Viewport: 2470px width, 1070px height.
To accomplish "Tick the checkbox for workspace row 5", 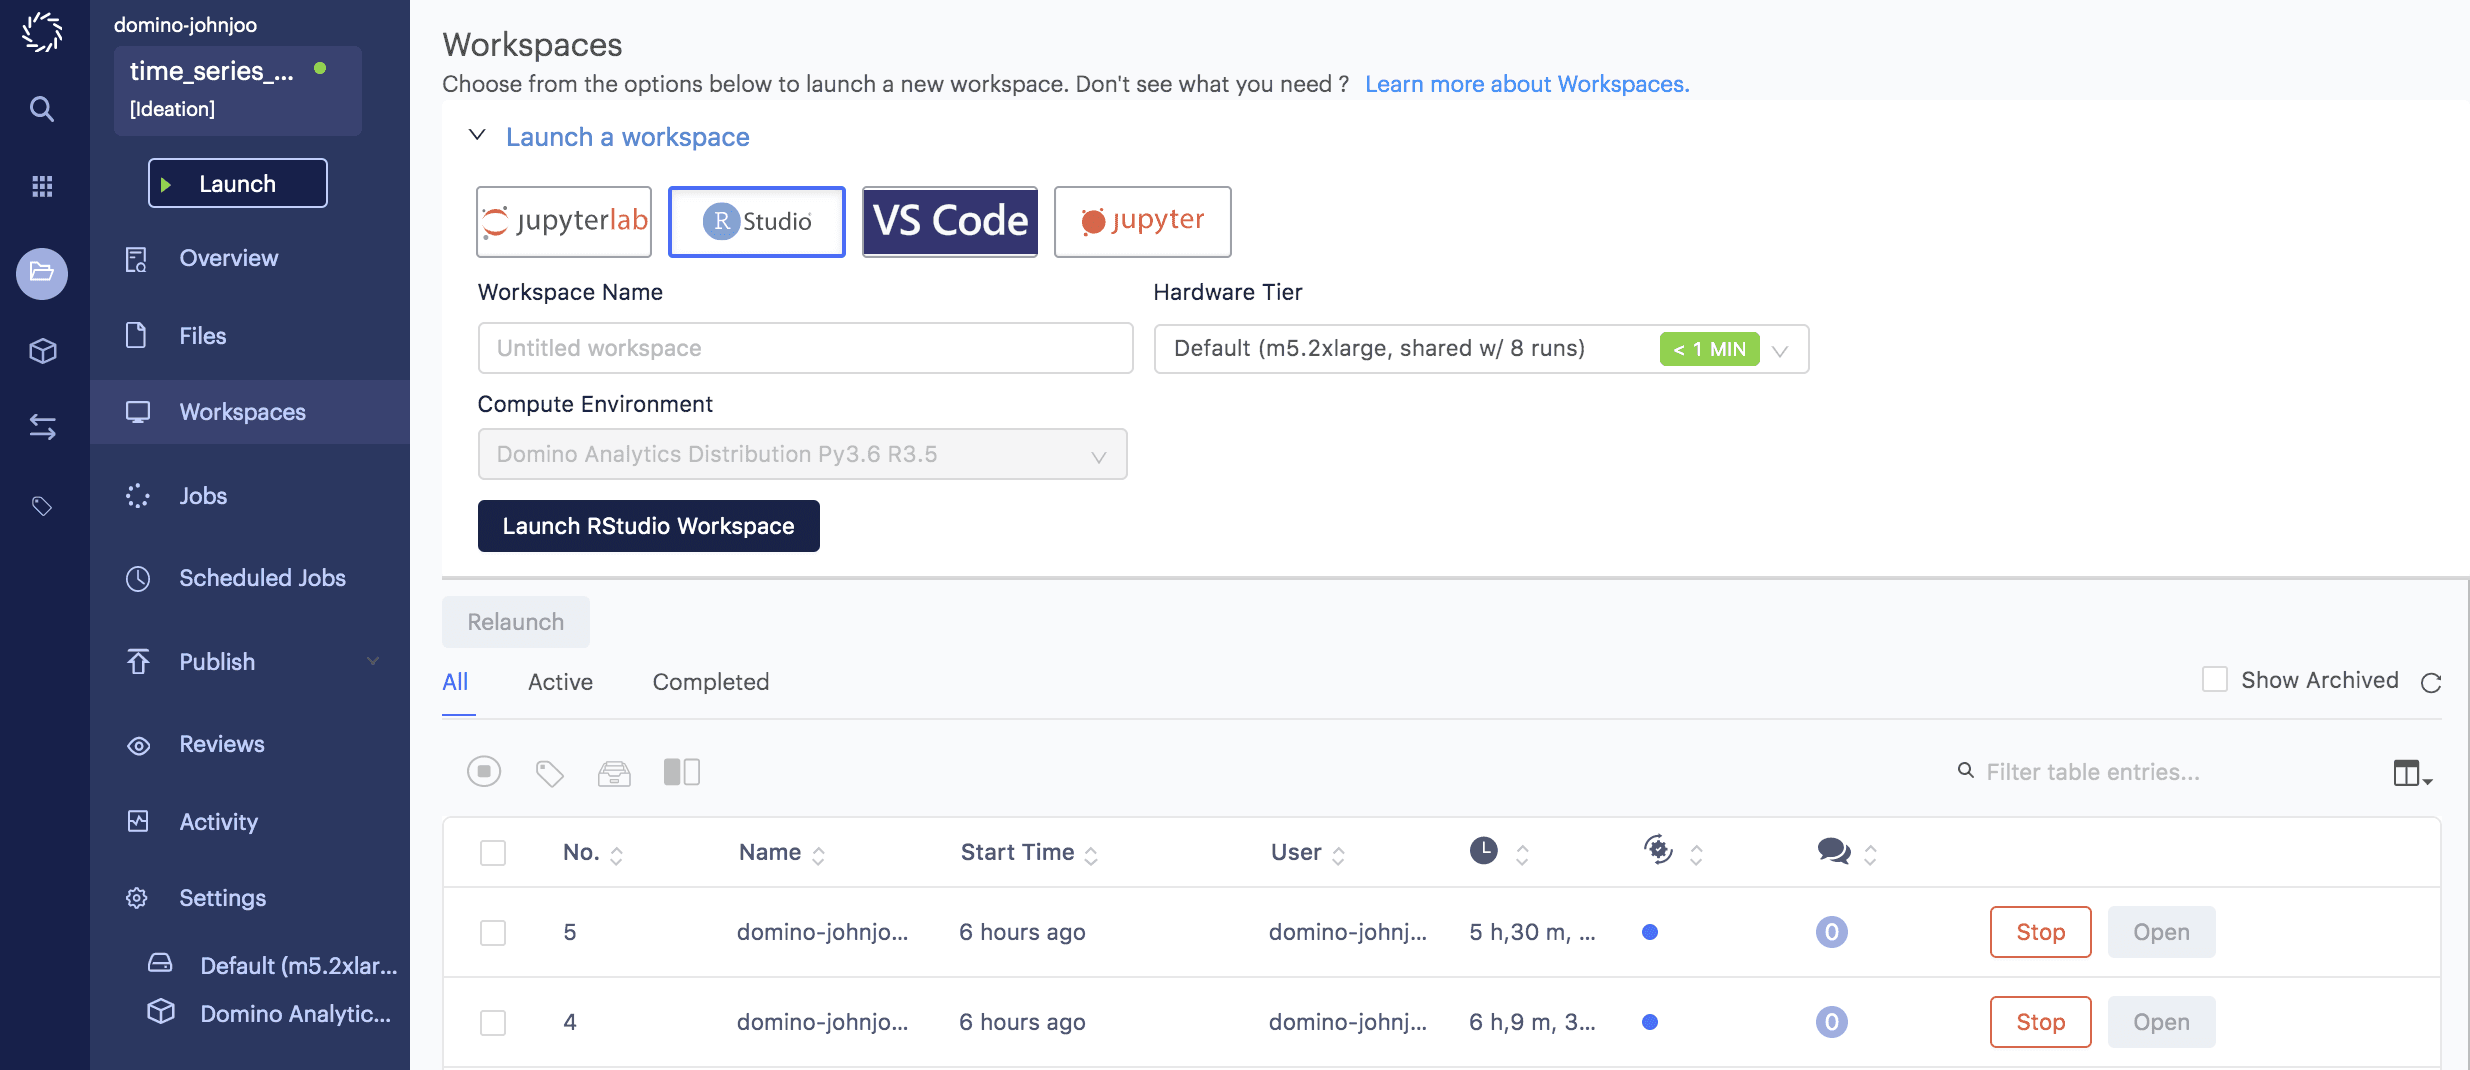I will tap(493, 933).
